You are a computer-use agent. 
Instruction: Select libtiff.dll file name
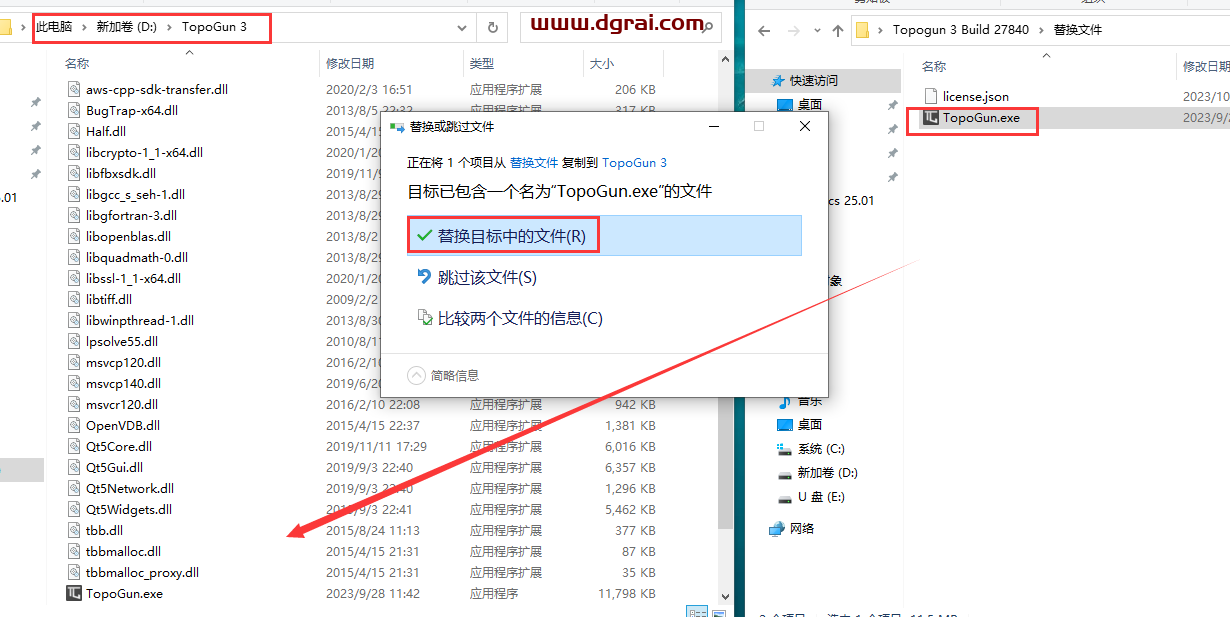[109, 299]
